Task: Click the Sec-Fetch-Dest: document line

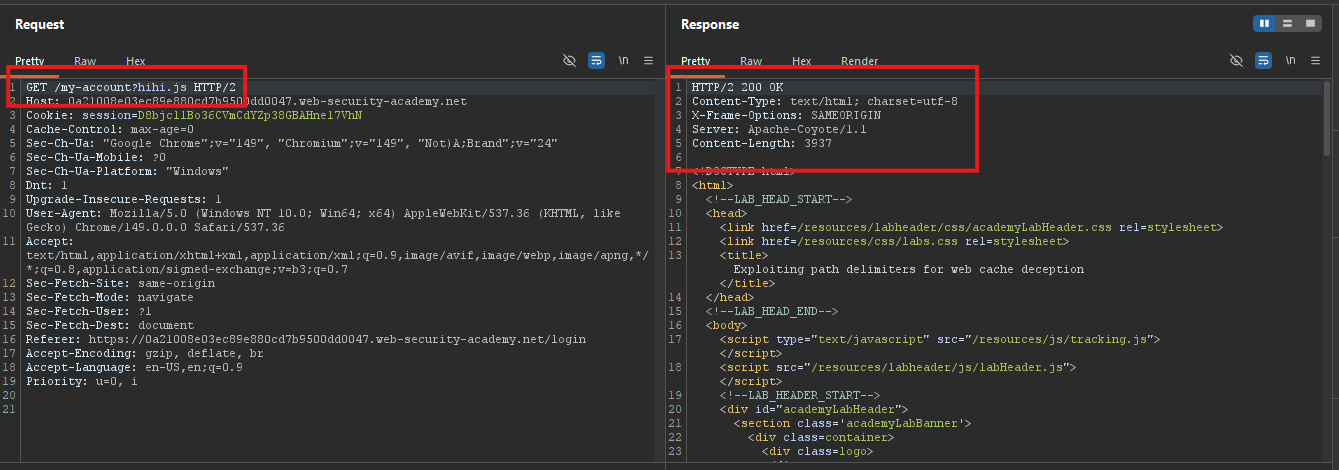Action: (110, 325)
